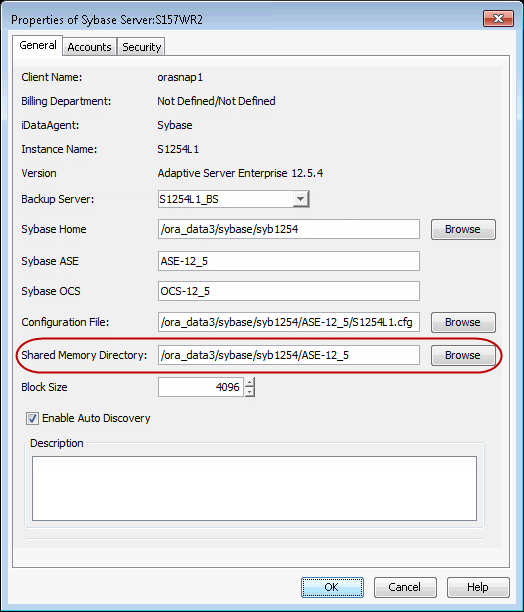Select the General tab

(37, 46)
